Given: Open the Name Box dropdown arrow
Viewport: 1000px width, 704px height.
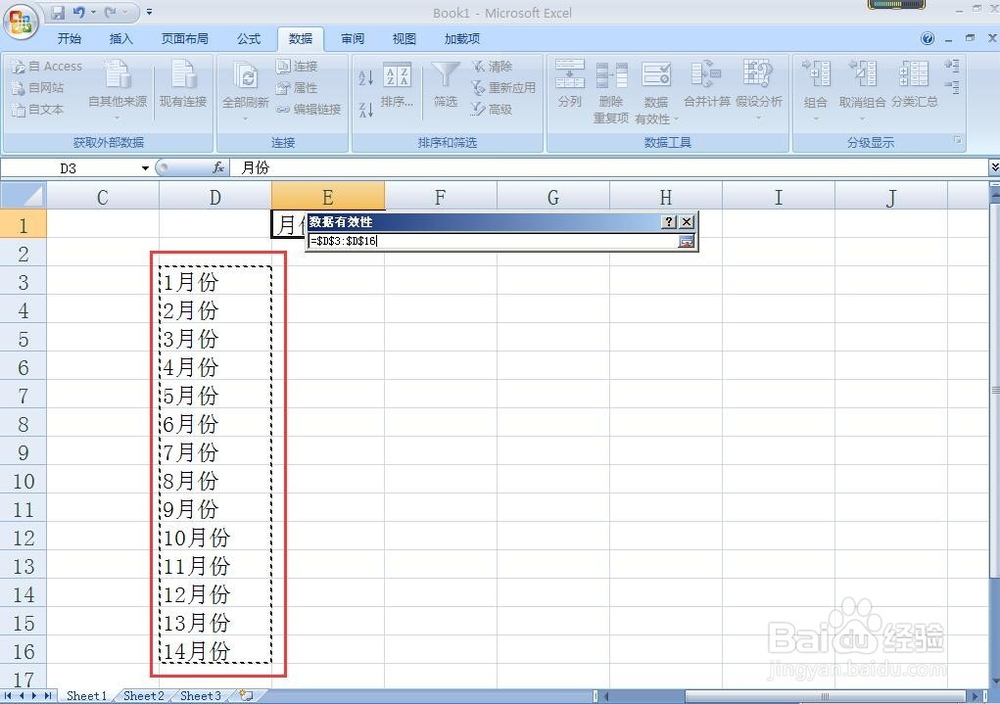Looking at the screenshot, I should [143, 167].
